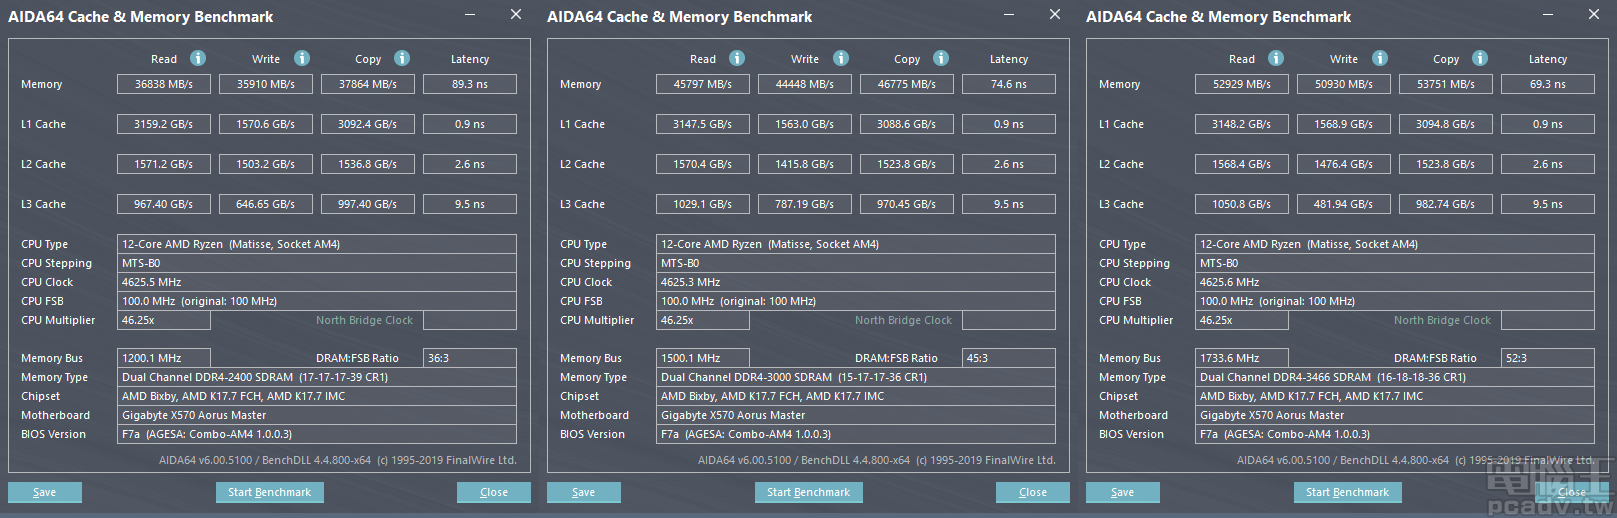
Task: Minimize the third AIDA64 window
Action: click(x=1548, y=15)
